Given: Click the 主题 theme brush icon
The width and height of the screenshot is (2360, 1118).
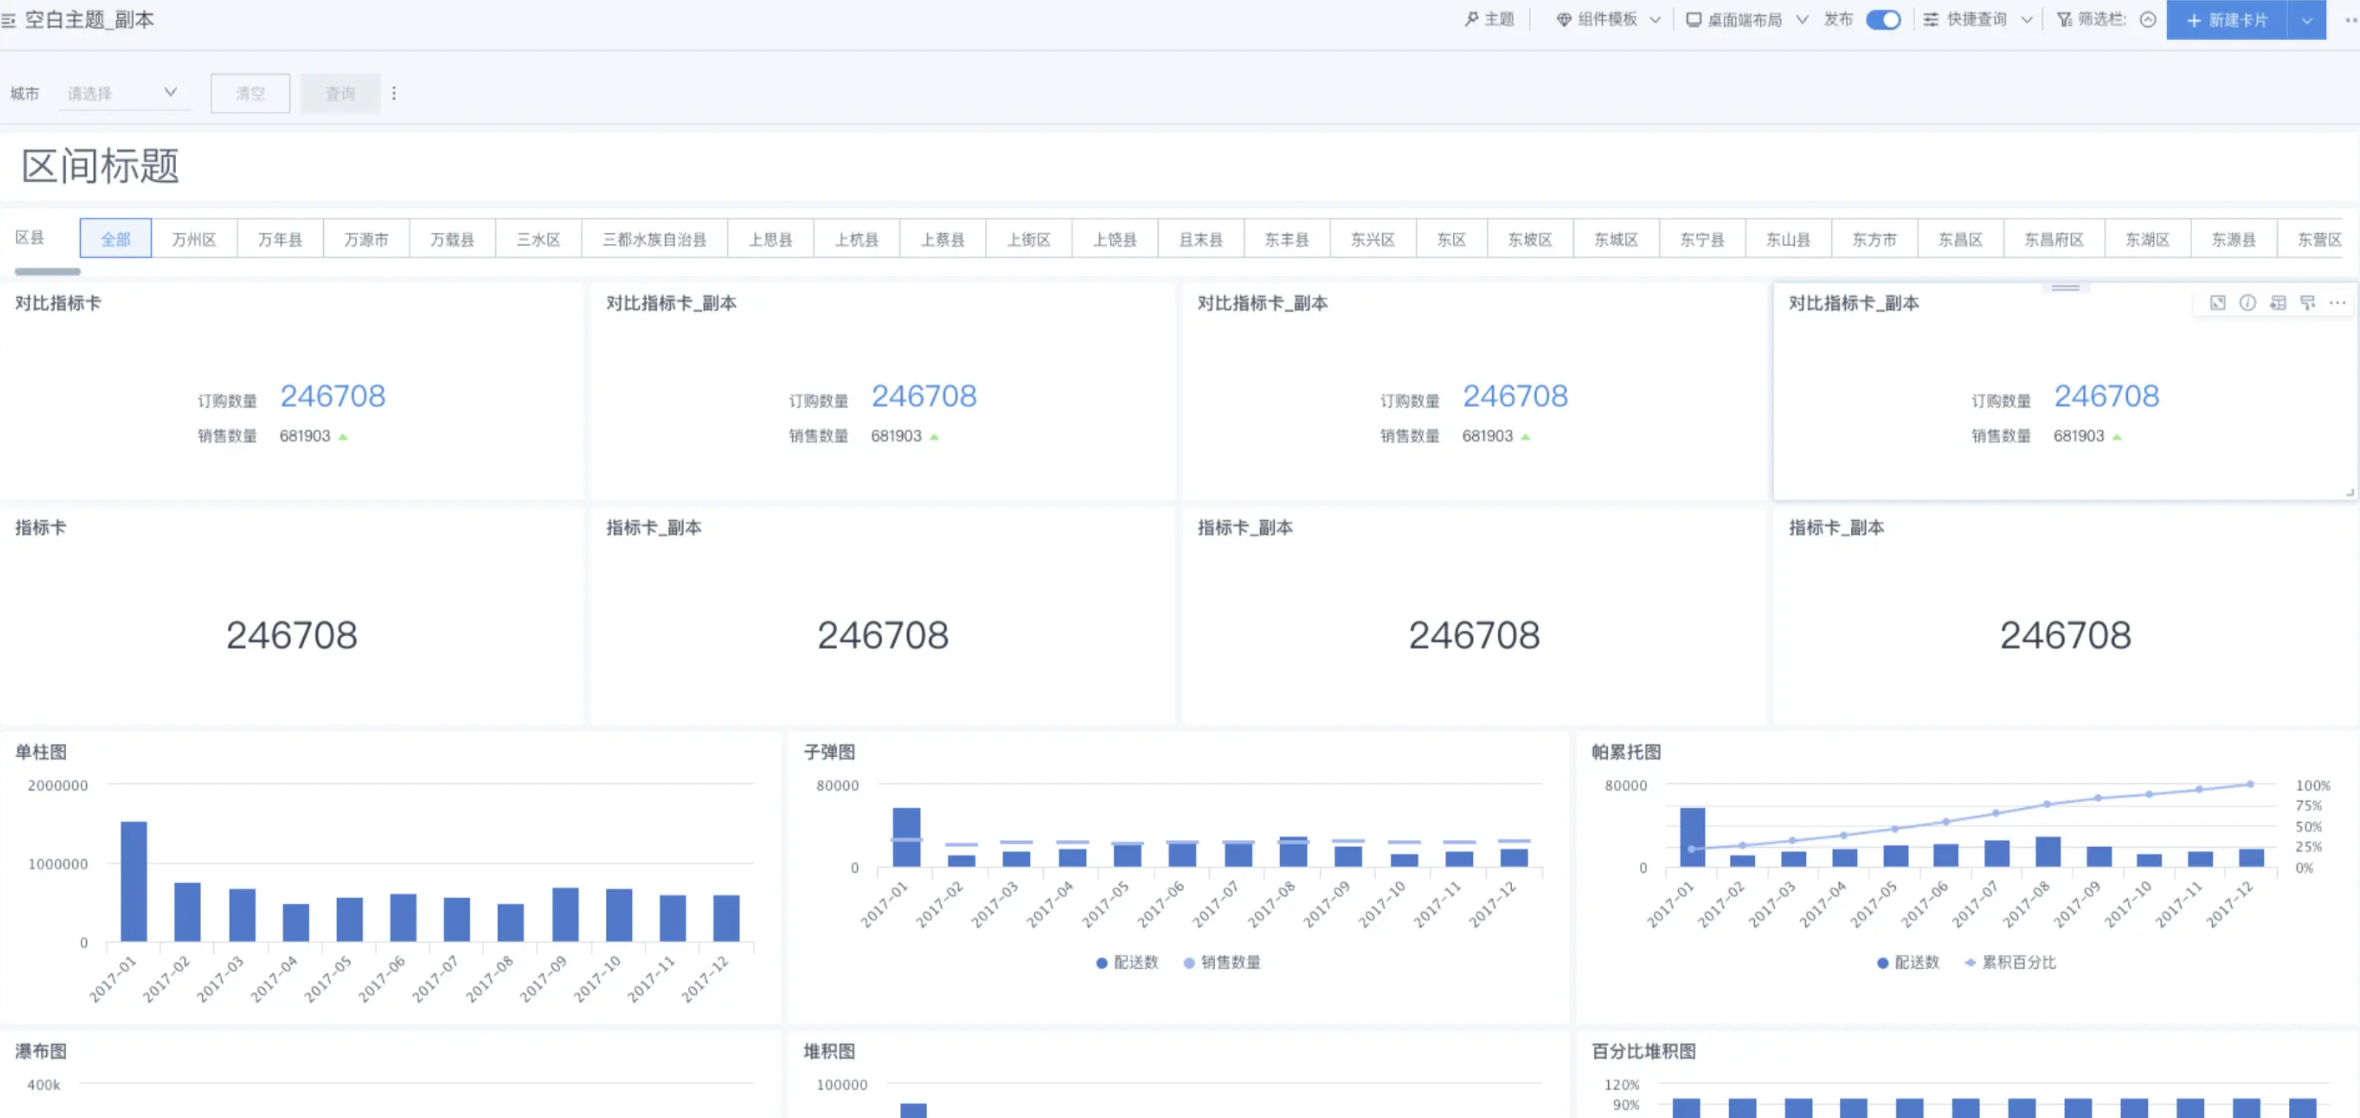Looking at the screenshot, I should (1471, 20).
